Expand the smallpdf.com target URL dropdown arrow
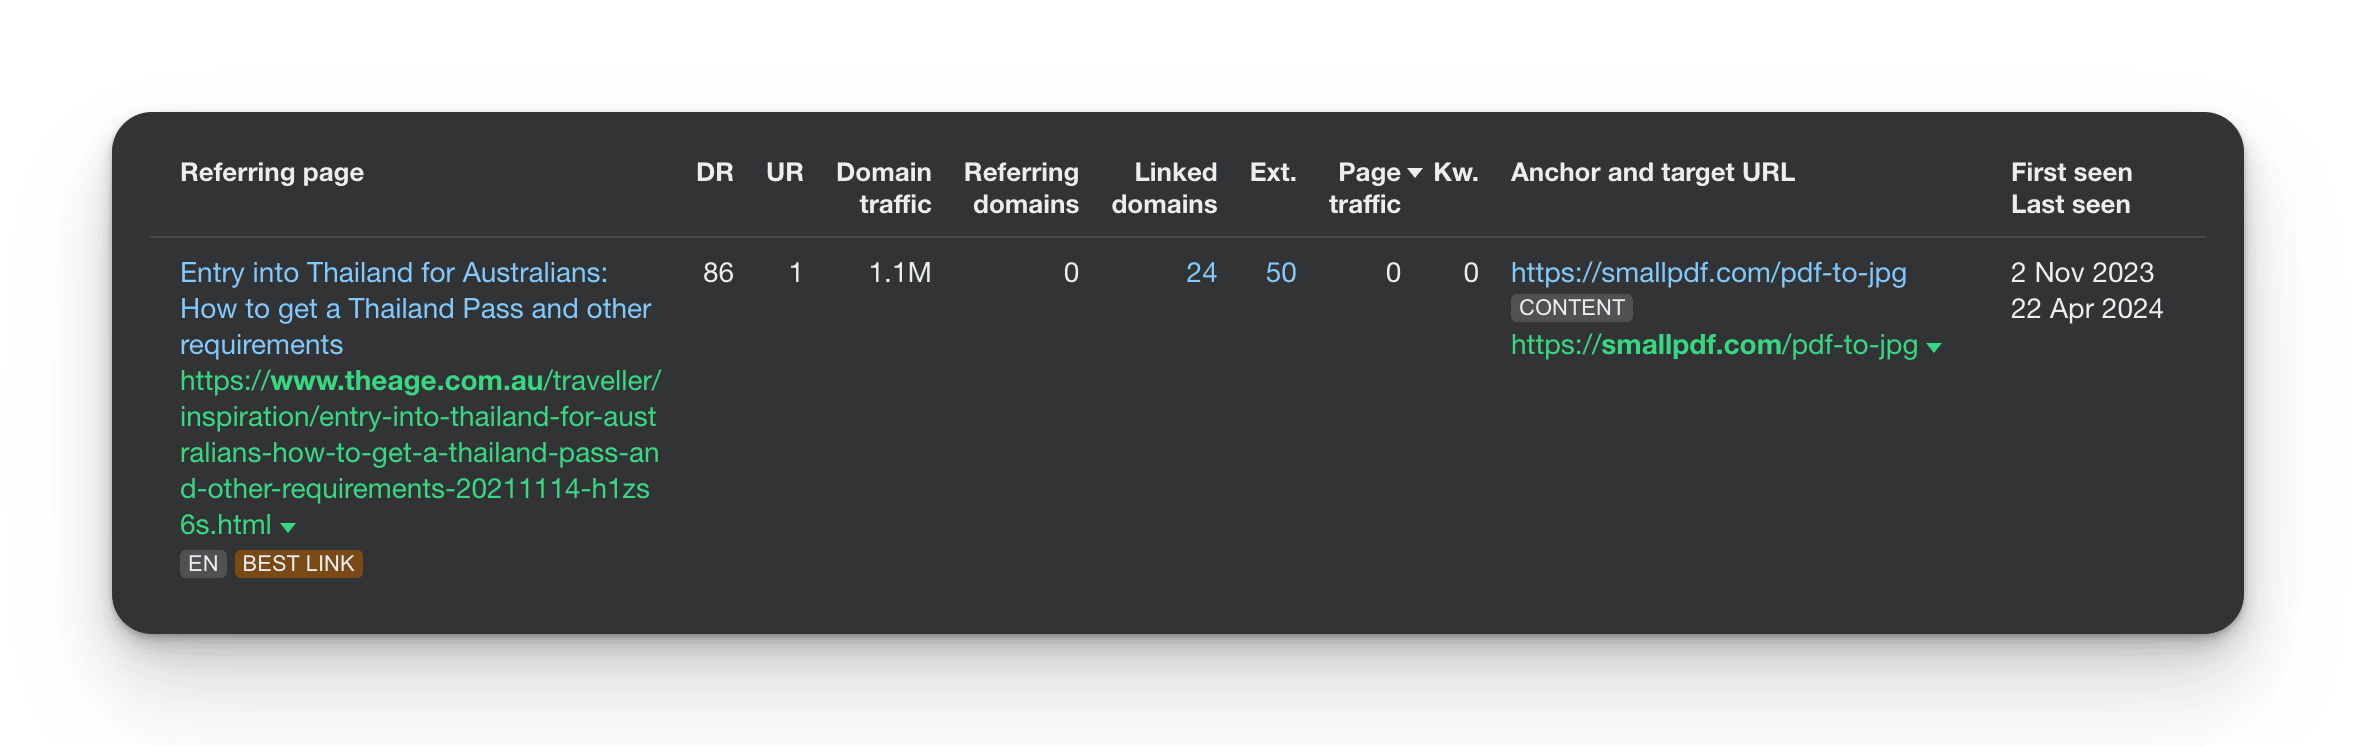 (x=1934, y=347)
